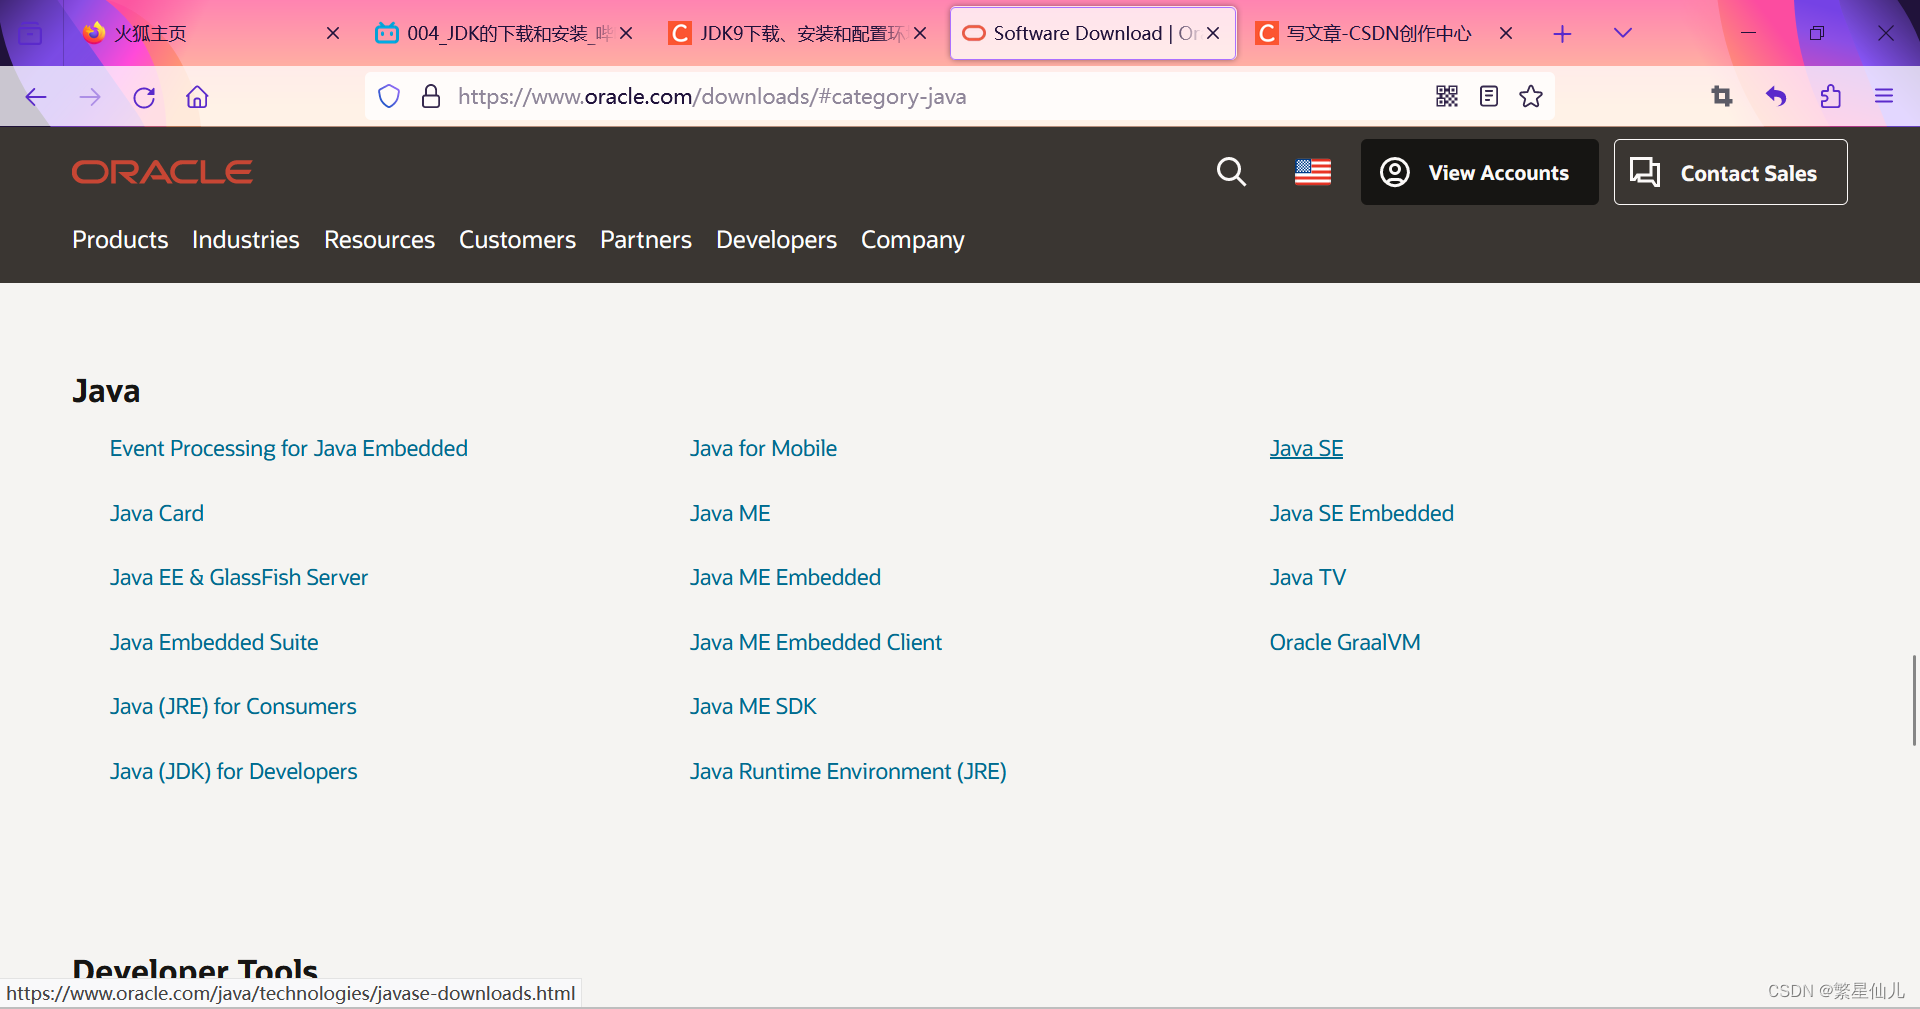Bookmark this page with the star
Viewport: 1920px width, 1009px height.
pyautogui.click(x=1531, y=96)
